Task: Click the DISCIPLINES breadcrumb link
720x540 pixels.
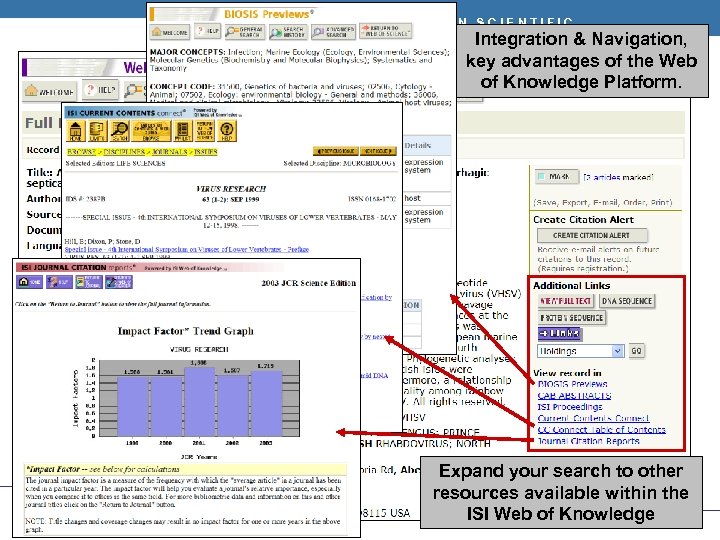Action: pos(124,152)
